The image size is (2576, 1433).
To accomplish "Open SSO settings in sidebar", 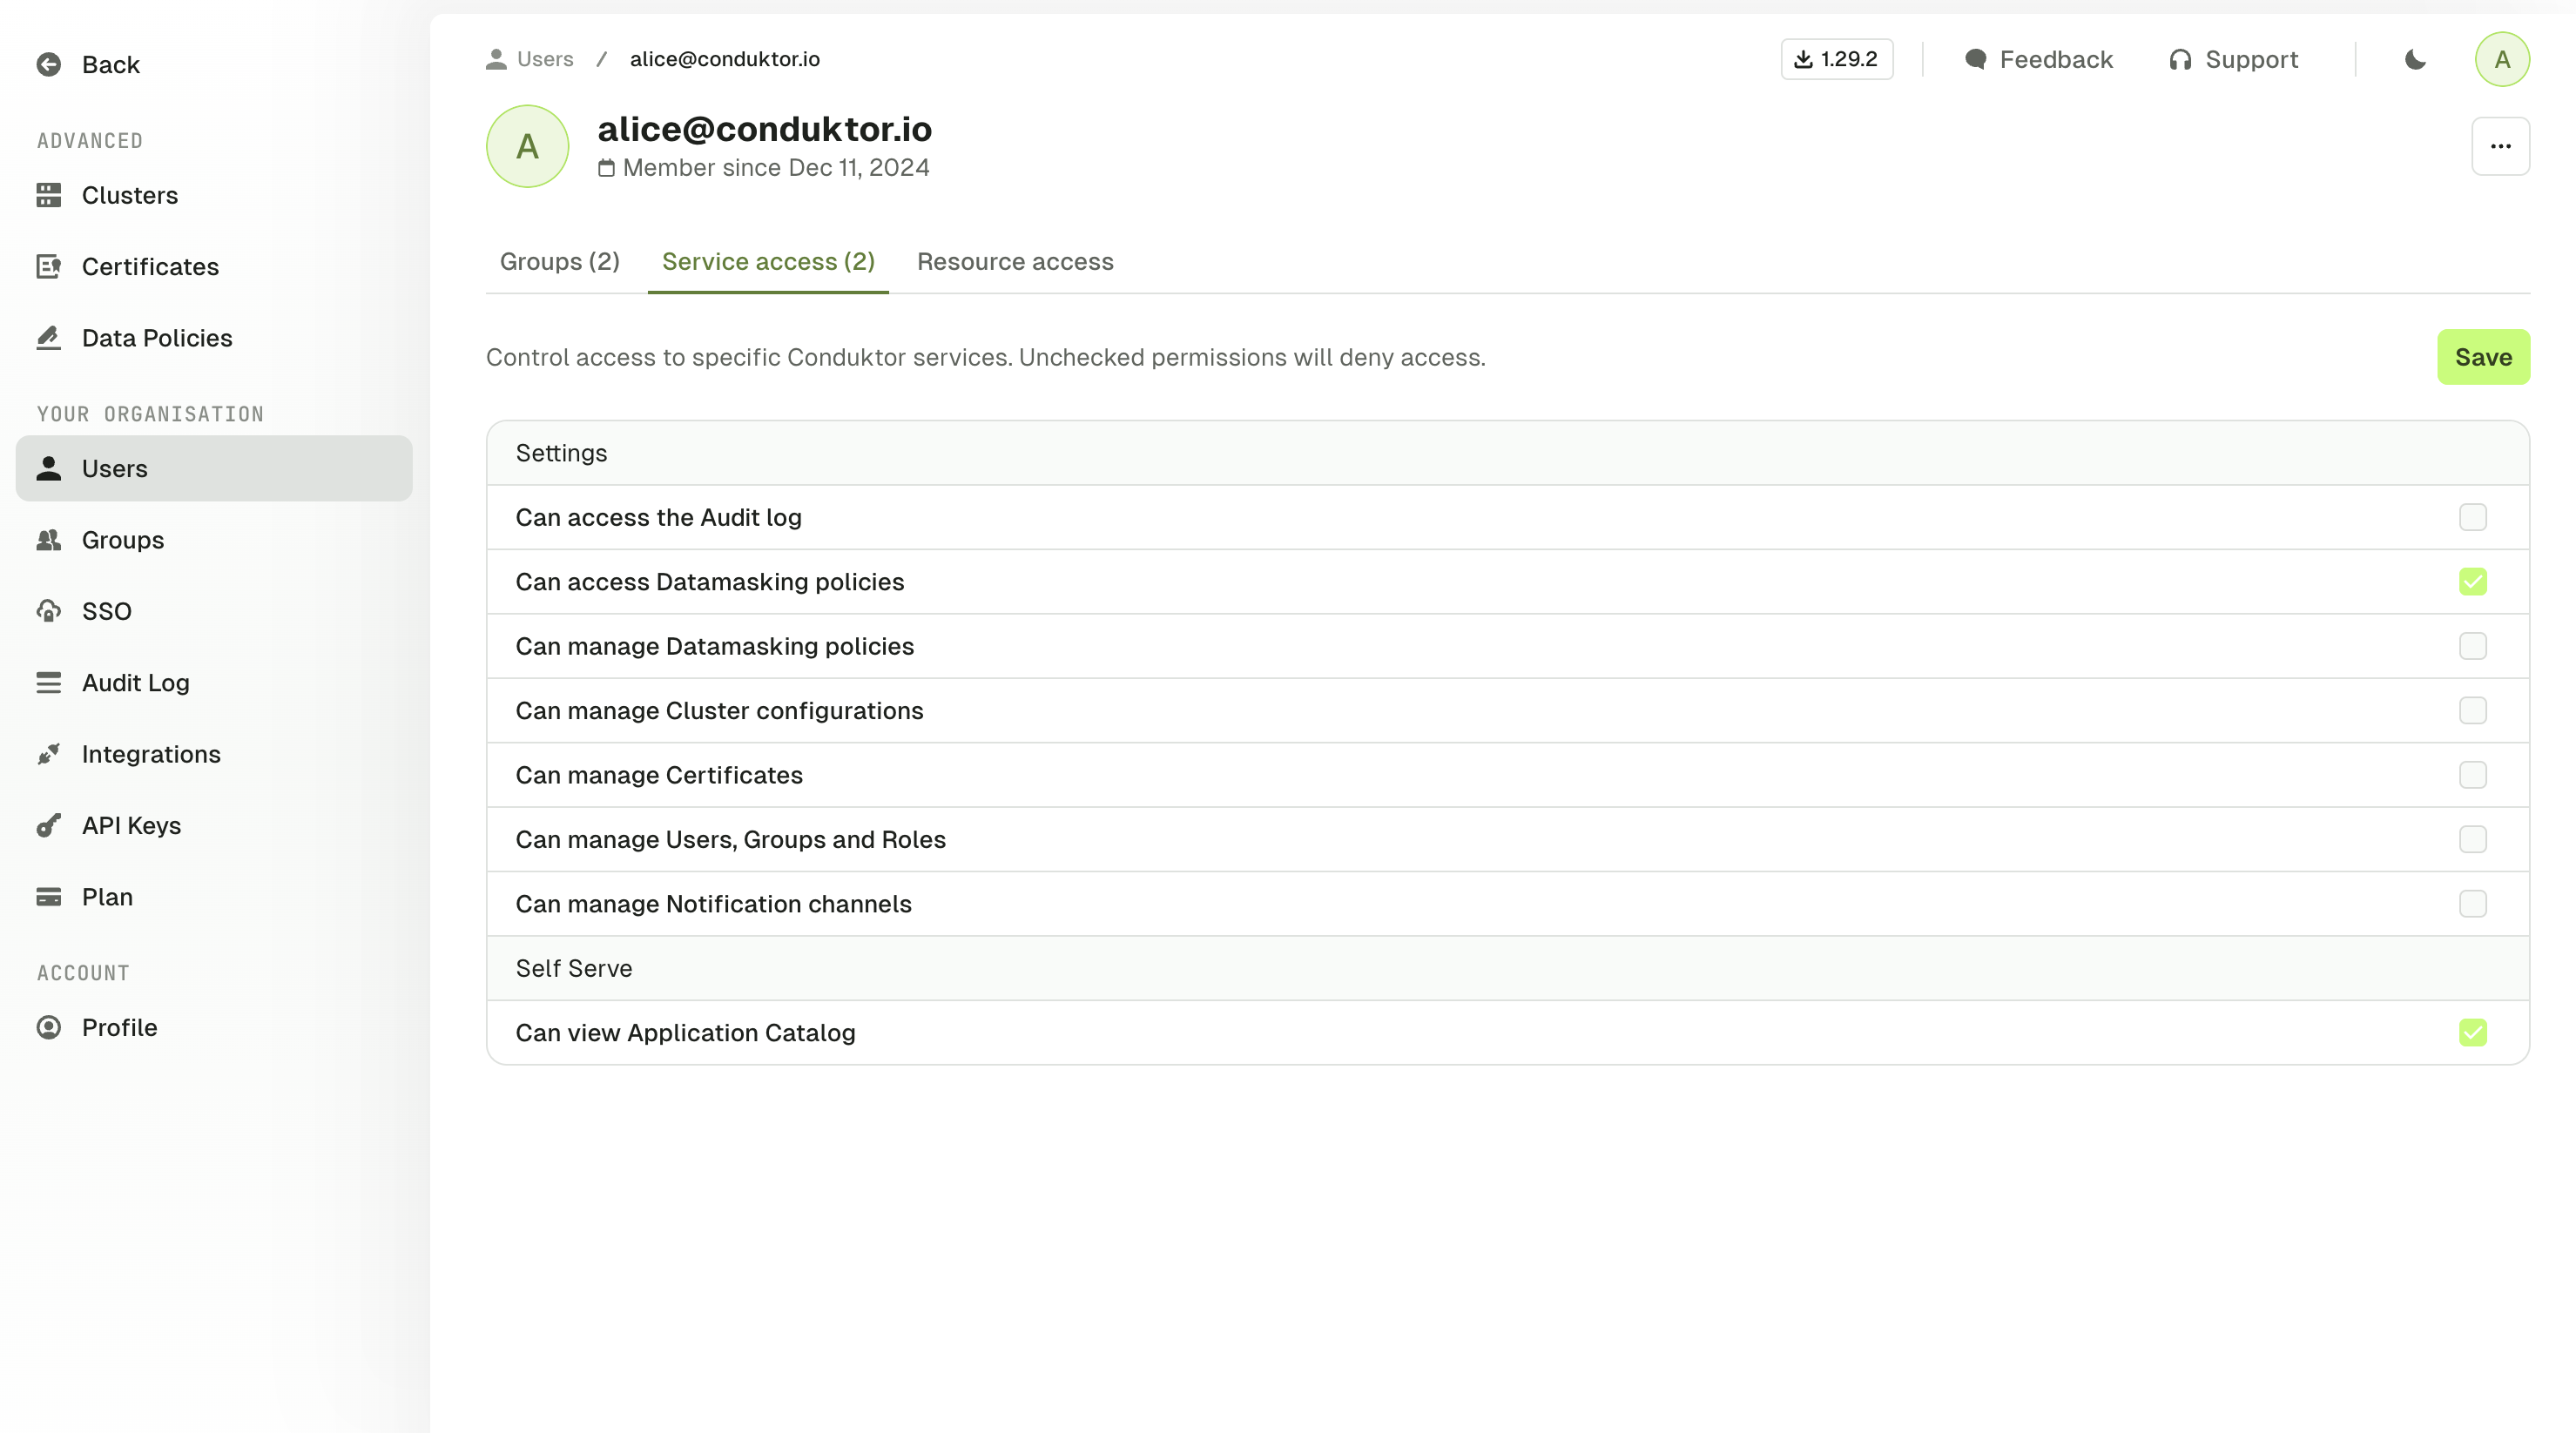I will (214, 611).
